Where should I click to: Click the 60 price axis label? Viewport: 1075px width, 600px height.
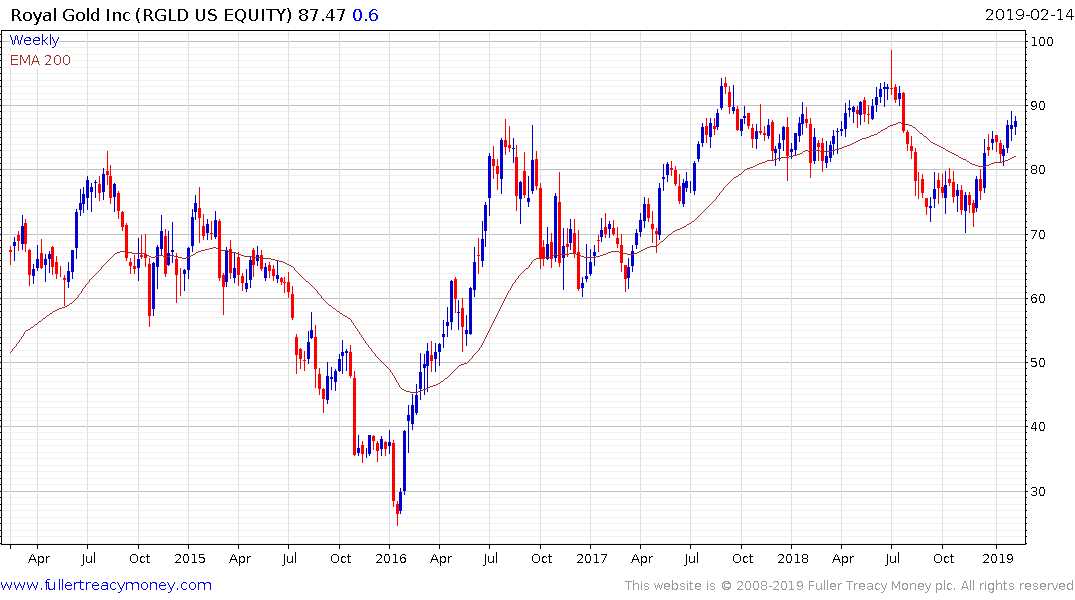(x=1038, y=298)
